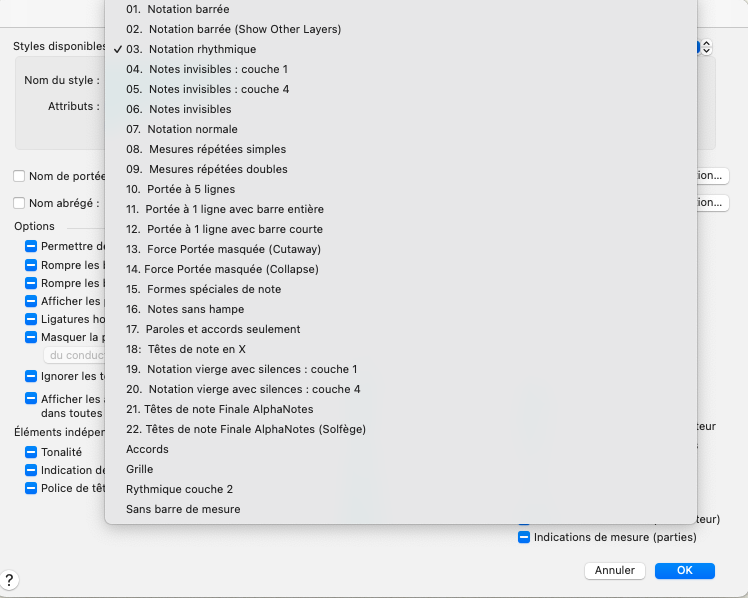
Task: Click the stepper arrows beside the styles popup
Action: click(x=706, y=47)
